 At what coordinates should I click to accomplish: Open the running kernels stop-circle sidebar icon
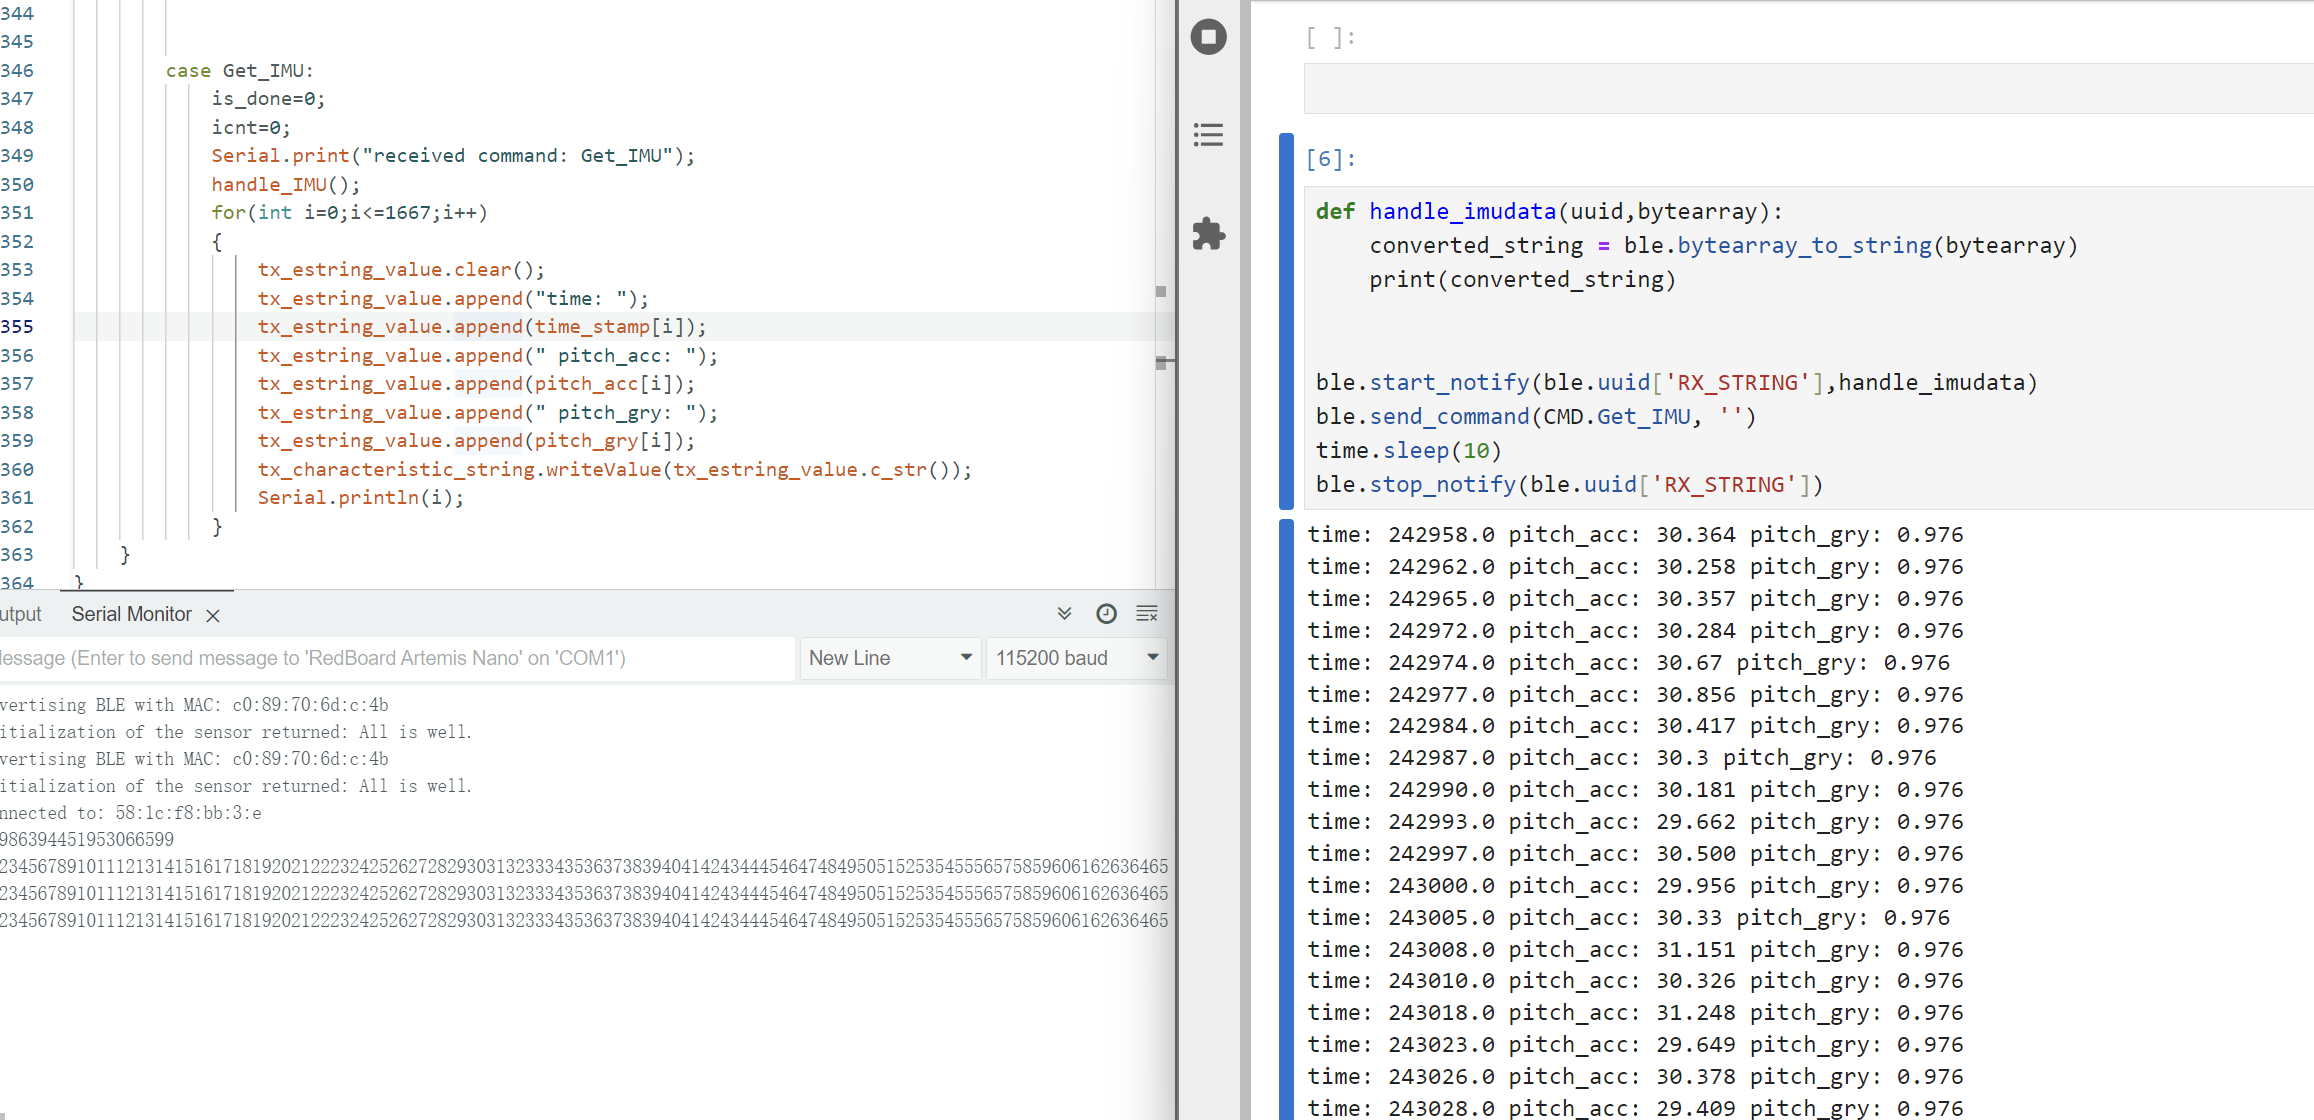(x=1208, y=37)
